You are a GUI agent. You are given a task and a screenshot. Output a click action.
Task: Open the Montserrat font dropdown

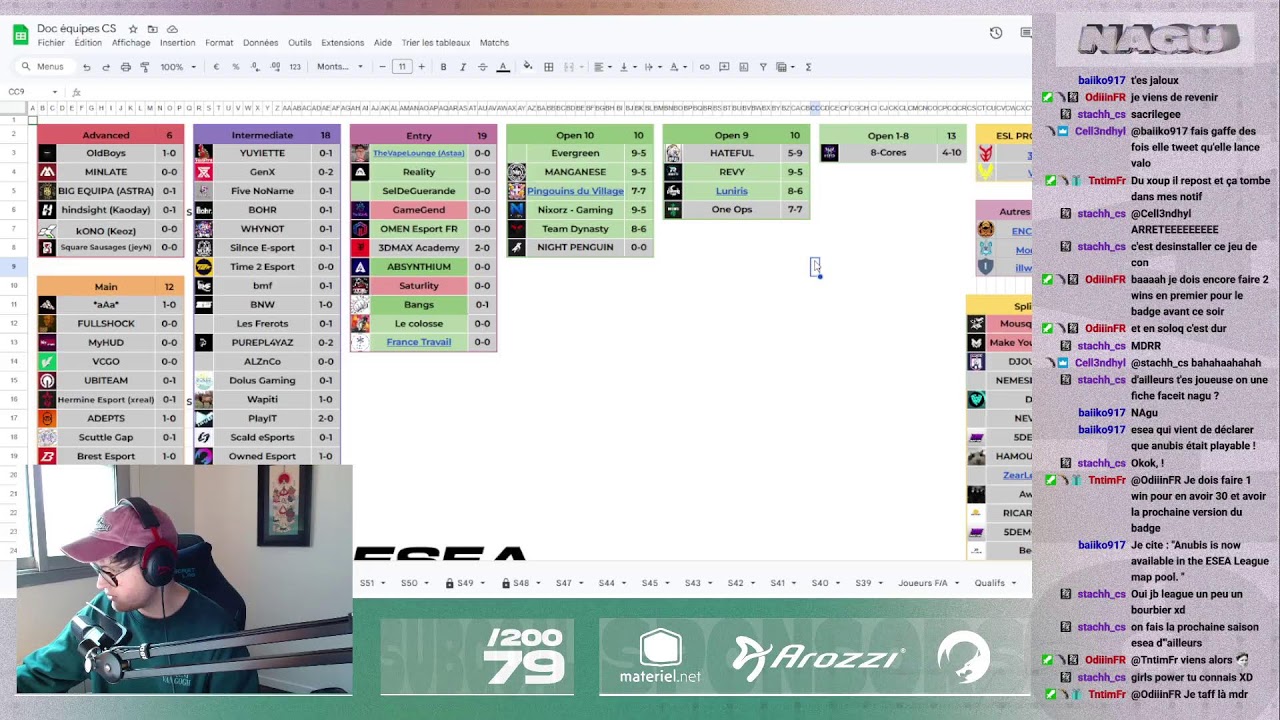[x=340, y=67]
